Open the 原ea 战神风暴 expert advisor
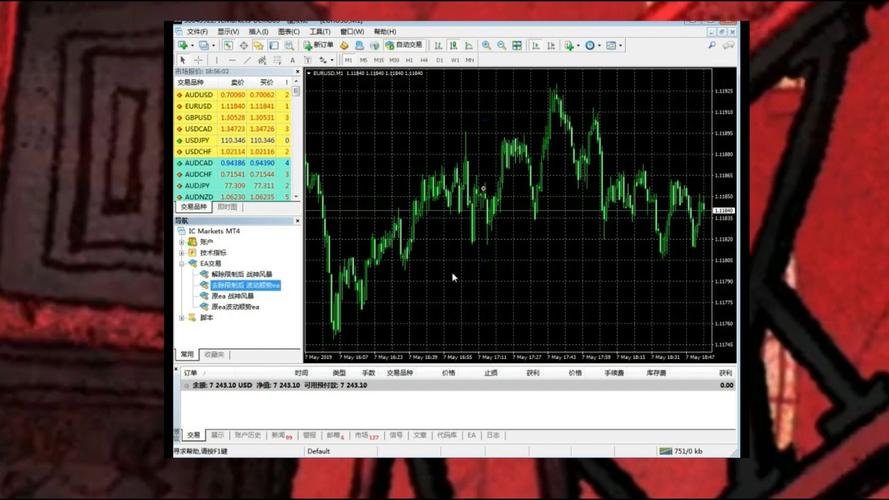The width and height of the screenshot is (889, 500). pyautogui.click(x=232, y=296)
